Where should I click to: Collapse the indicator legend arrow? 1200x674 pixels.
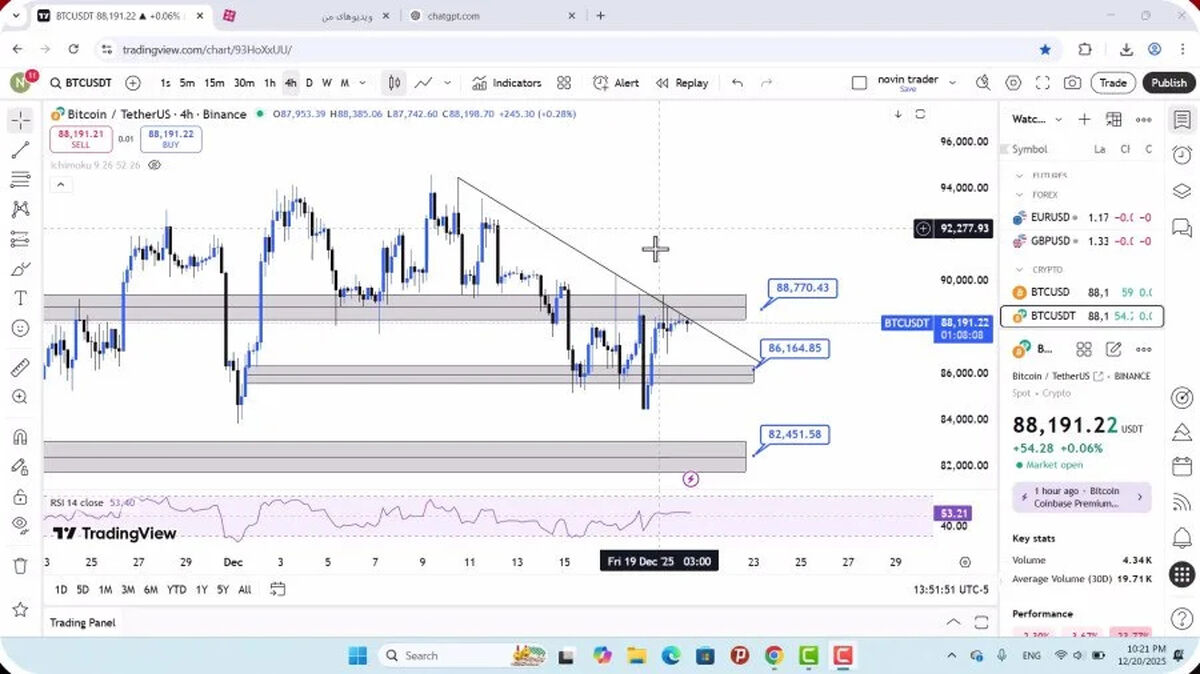[59, 184]
